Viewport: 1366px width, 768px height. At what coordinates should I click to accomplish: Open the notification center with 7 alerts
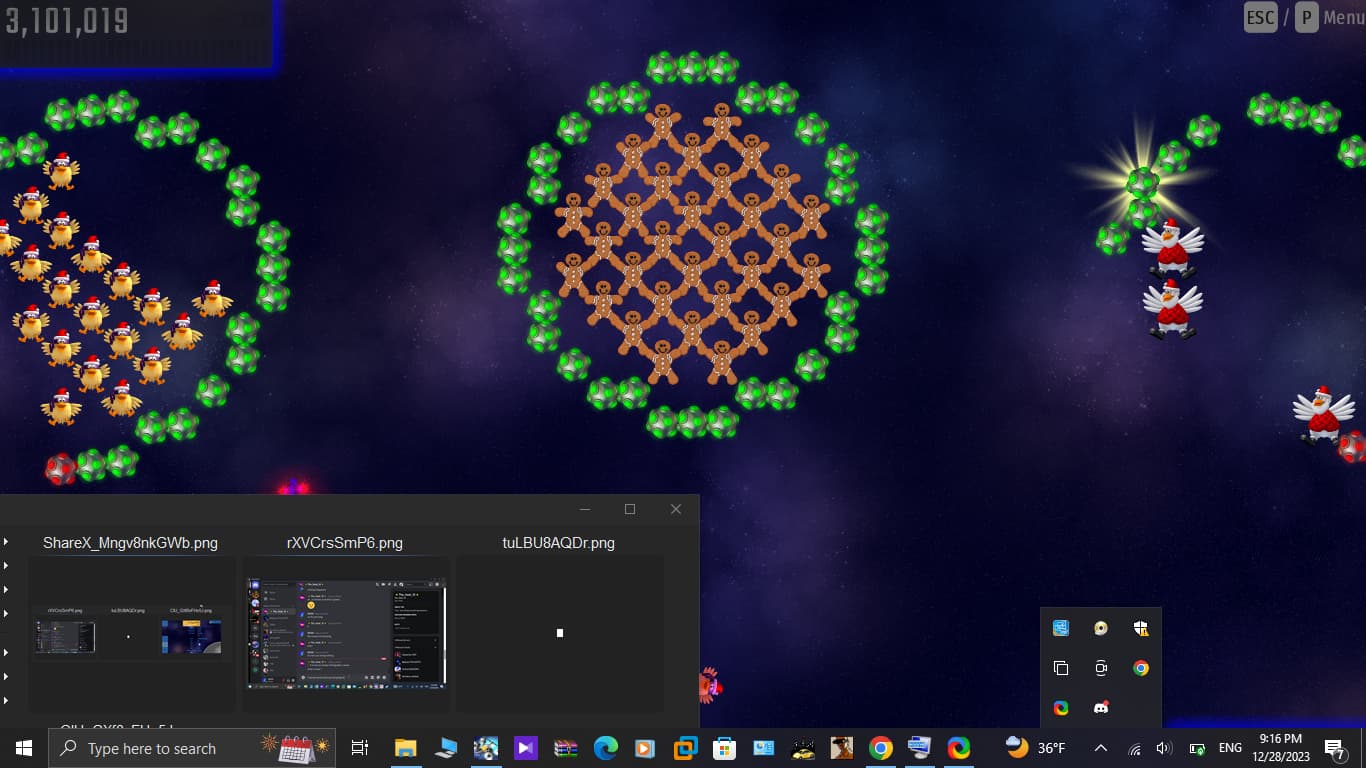[x=1335, y=748]
